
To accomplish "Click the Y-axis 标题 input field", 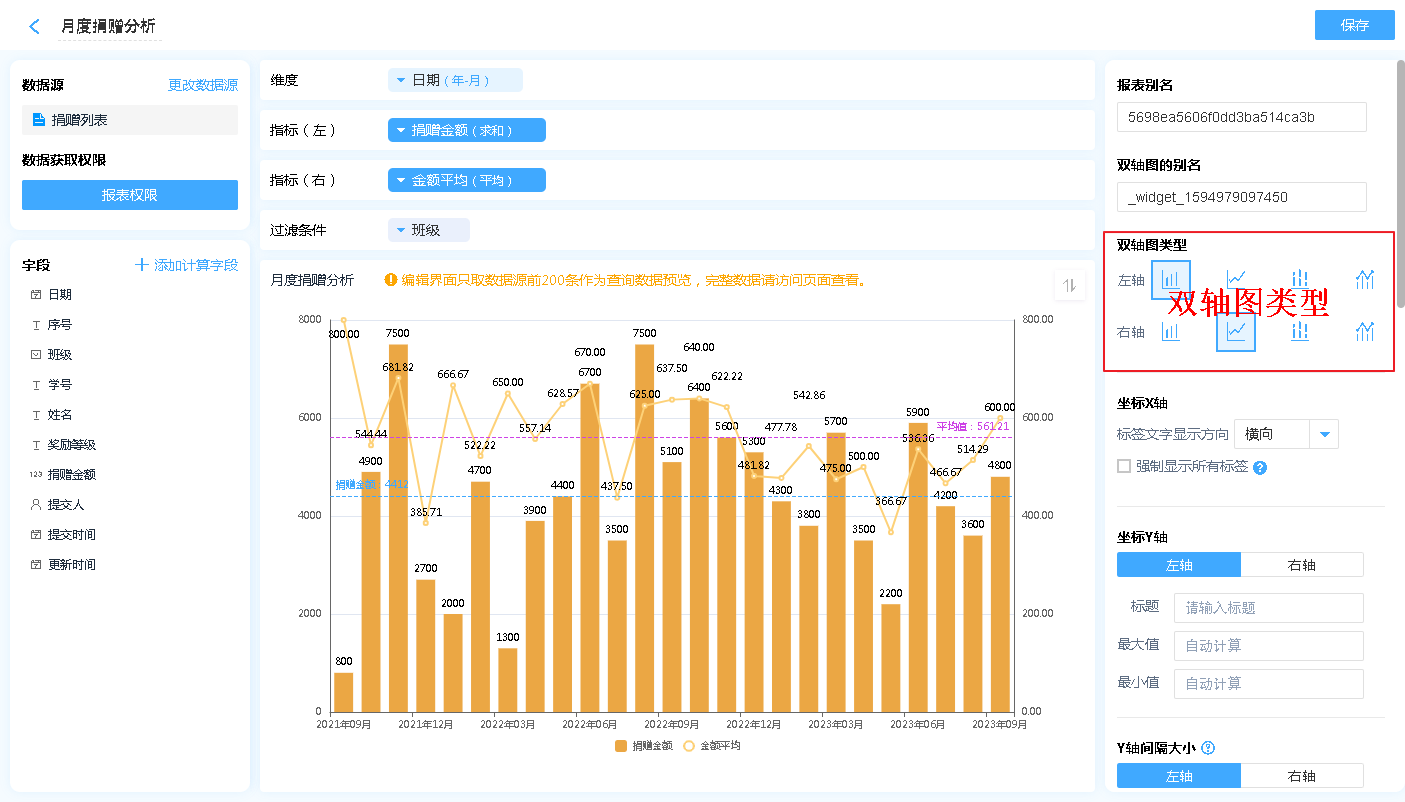I will pyautogui.click(x=1268, y=608).
